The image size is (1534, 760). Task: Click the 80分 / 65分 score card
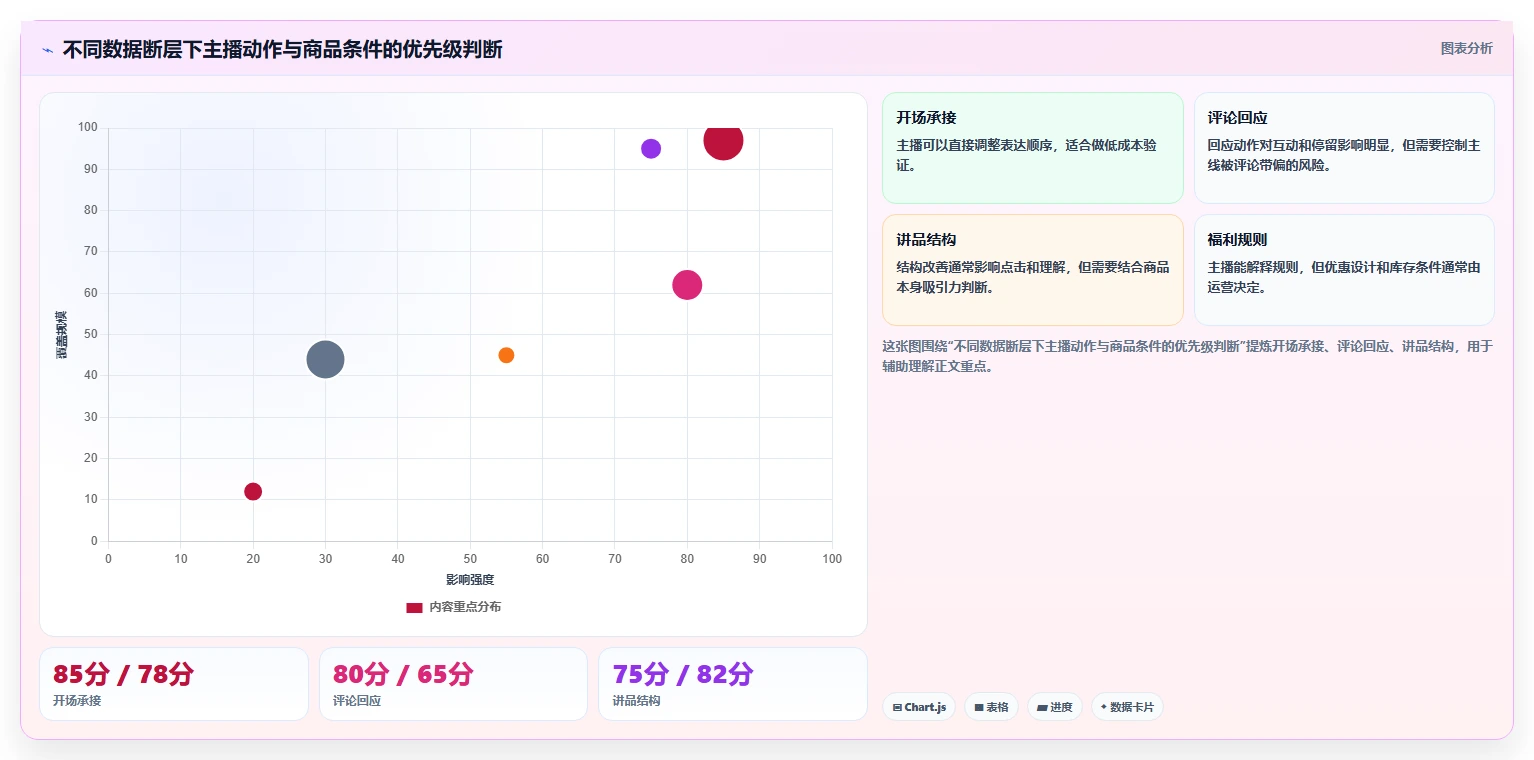click(x=453, y=684)
